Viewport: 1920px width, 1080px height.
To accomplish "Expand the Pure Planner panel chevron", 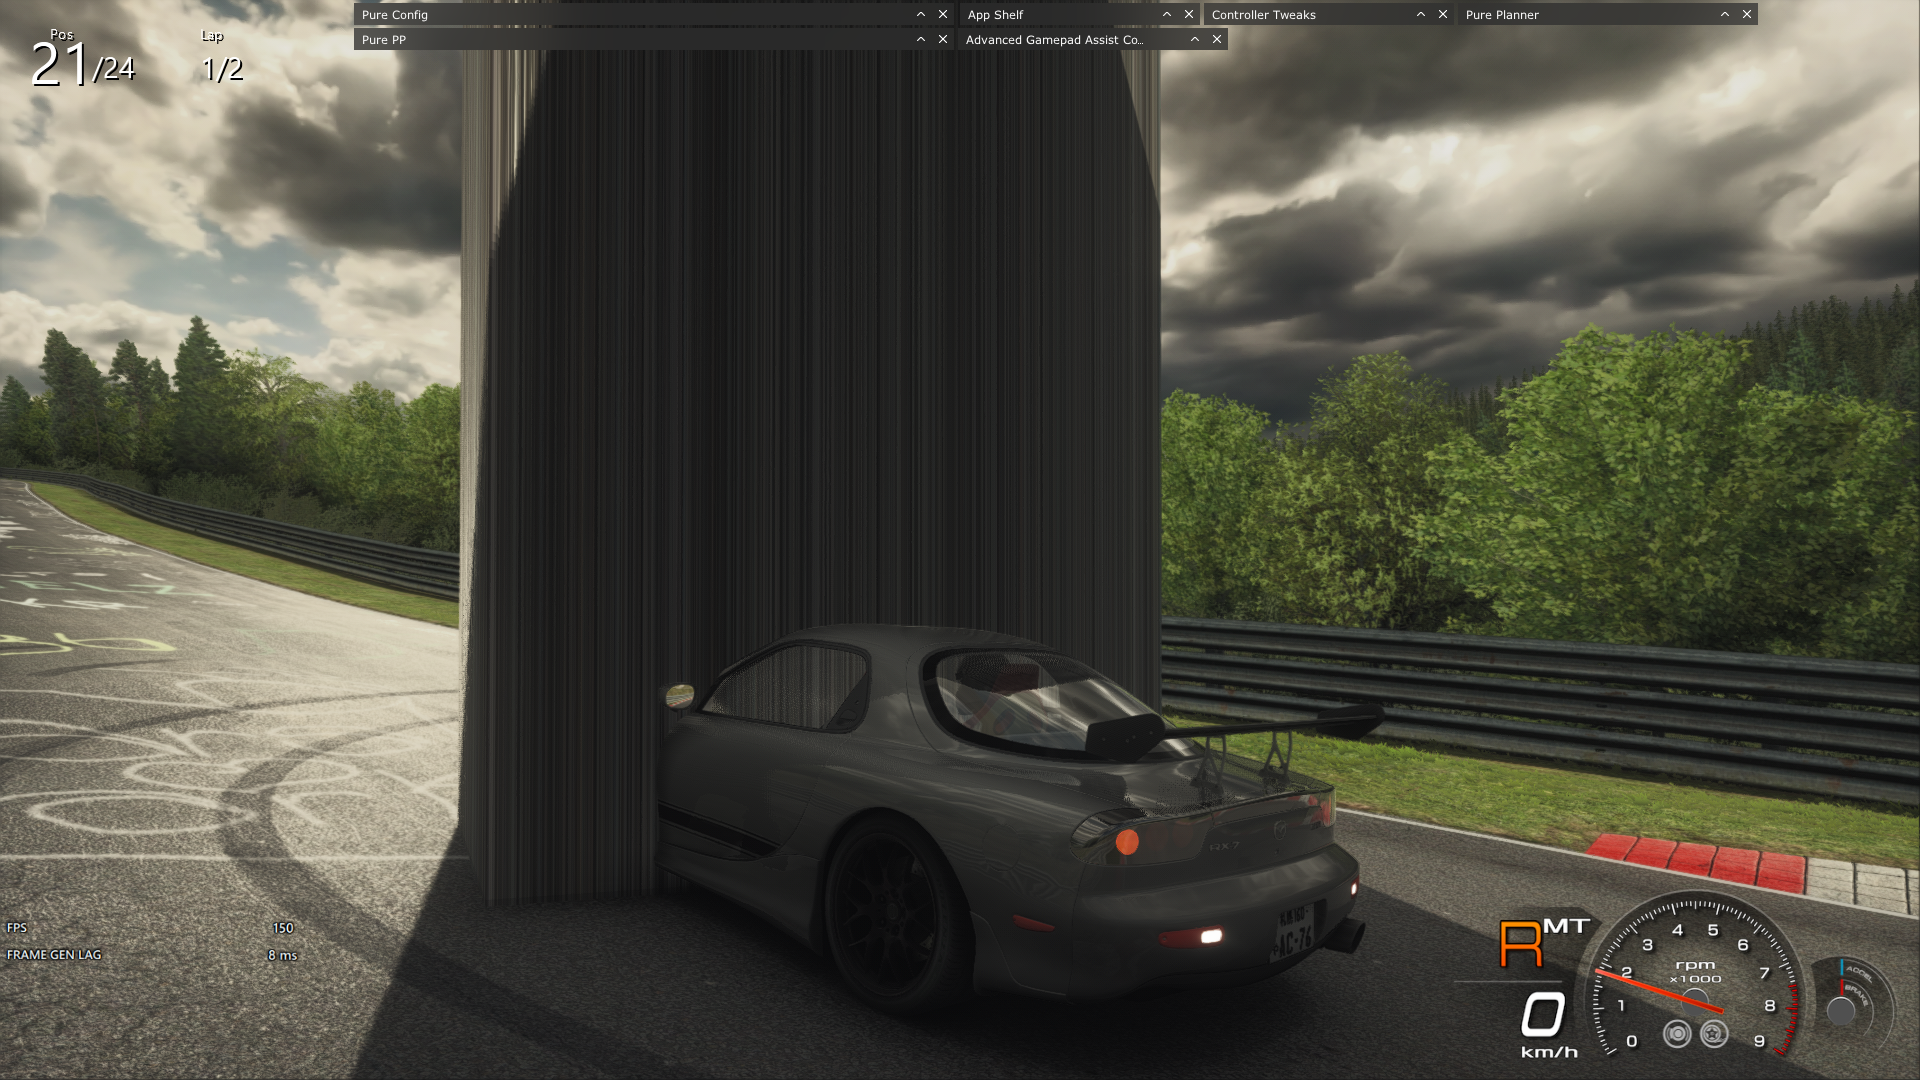I will pyautogui.click(x=1724, y=14).
